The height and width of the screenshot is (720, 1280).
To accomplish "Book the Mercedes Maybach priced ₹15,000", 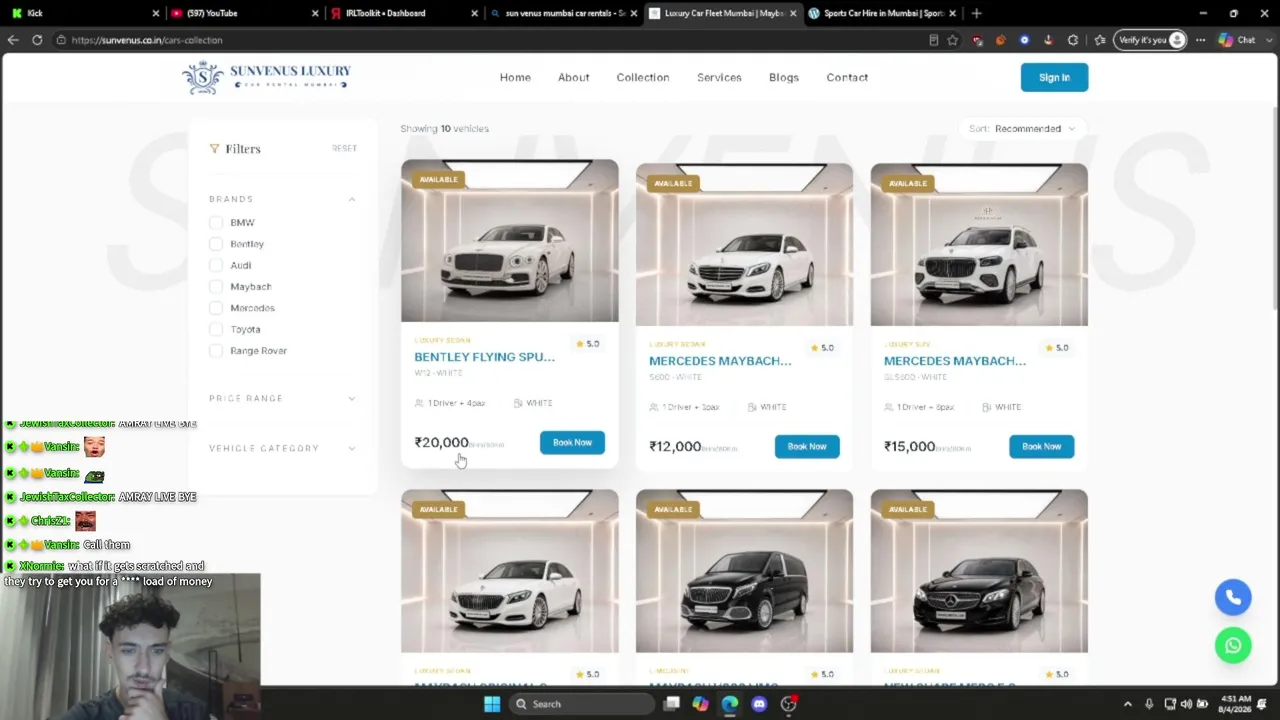I will pyautogui.click(x=1041, y=446).
